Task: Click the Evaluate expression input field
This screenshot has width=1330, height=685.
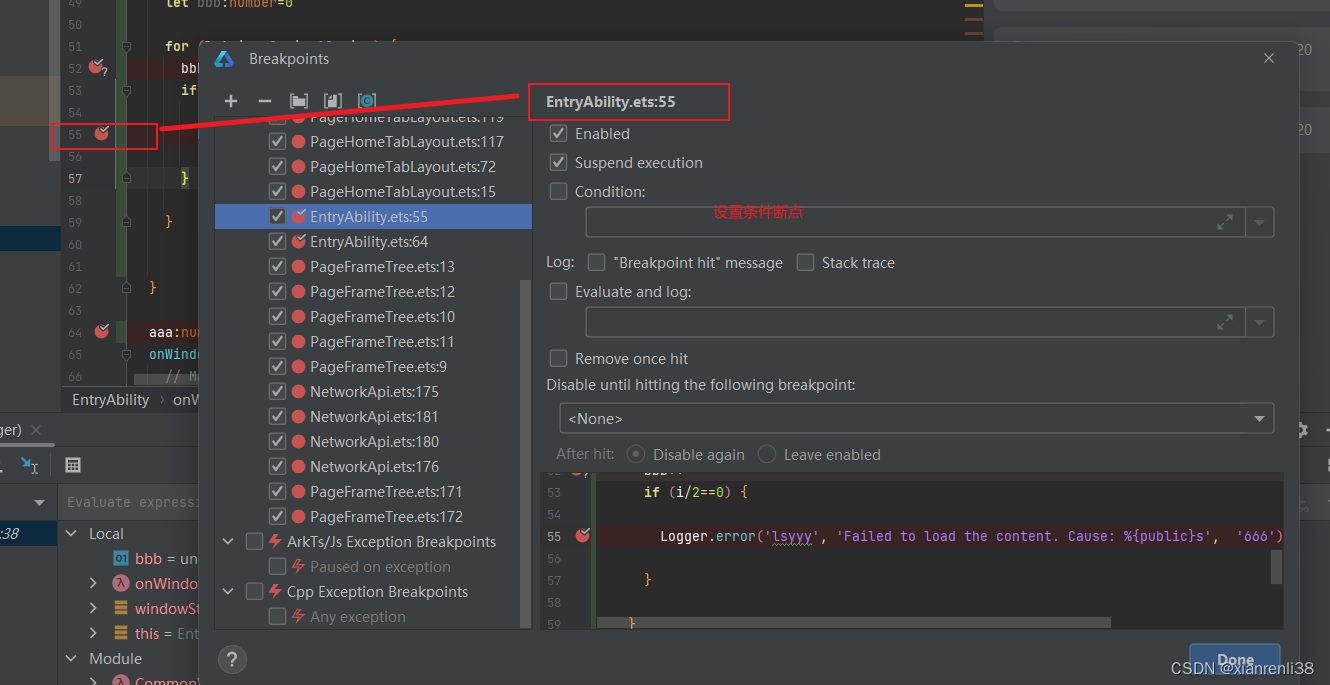Action: click(x=130, y=502)
